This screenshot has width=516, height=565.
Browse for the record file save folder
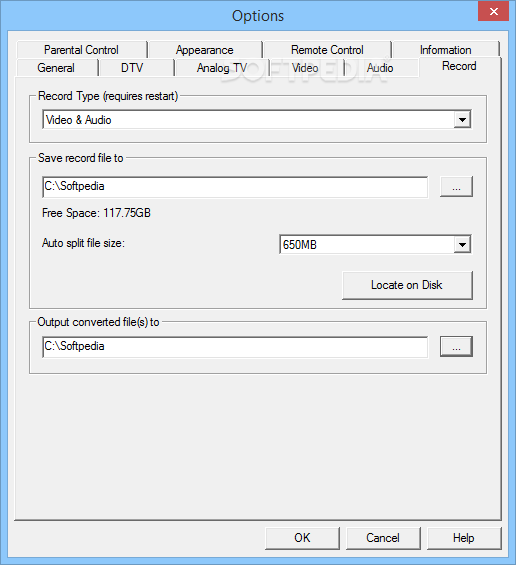(x=456, y=187)
